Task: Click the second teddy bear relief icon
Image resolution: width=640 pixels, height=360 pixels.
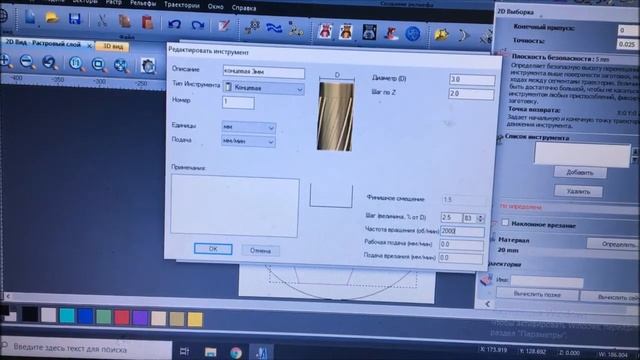Action: pyautogui.click(x=346, y=31)
